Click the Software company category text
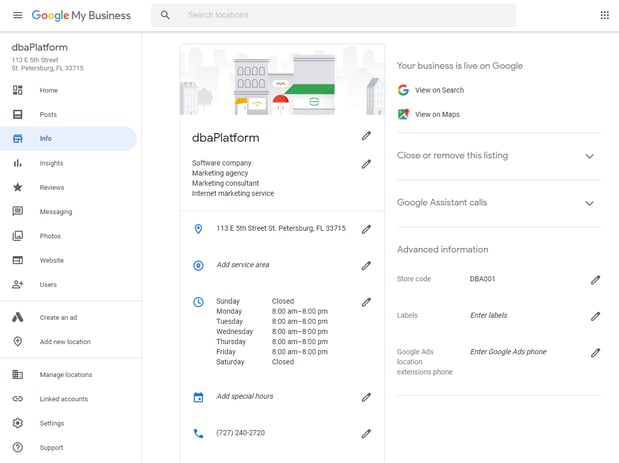Image resolution: width=619 pixels, height=463 pixels. point(221,163)
